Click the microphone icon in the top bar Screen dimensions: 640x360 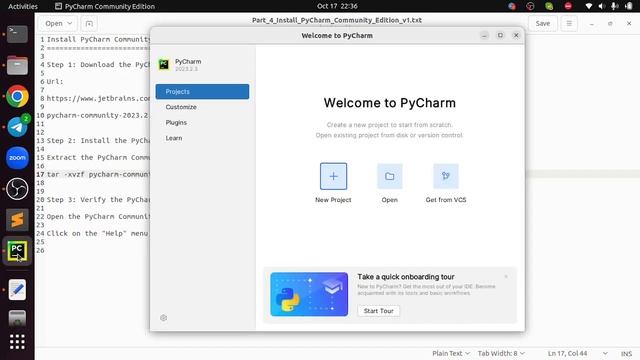[614, 6]
